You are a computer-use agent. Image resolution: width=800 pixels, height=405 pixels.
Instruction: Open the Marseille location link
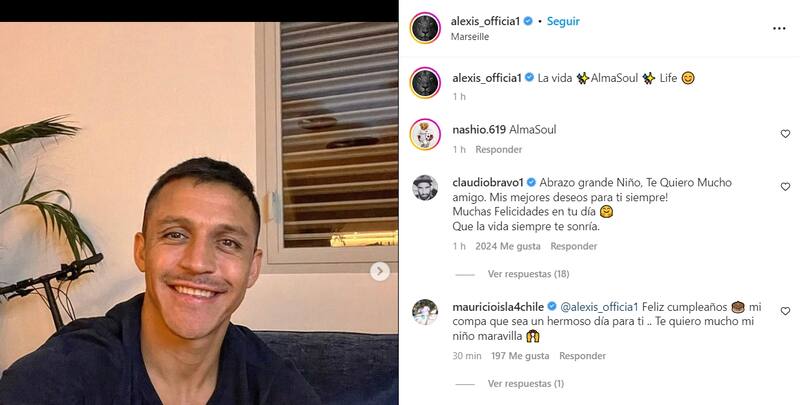(x=470, y=37)
